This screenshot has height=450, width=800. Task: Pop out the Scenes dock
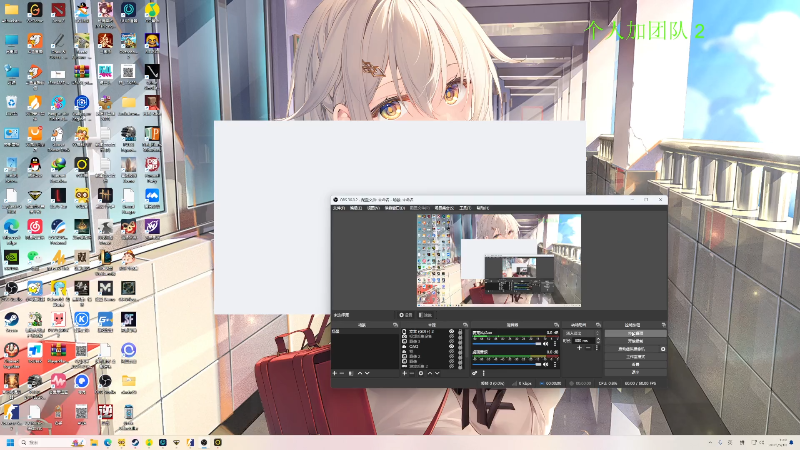pos(395,325)
